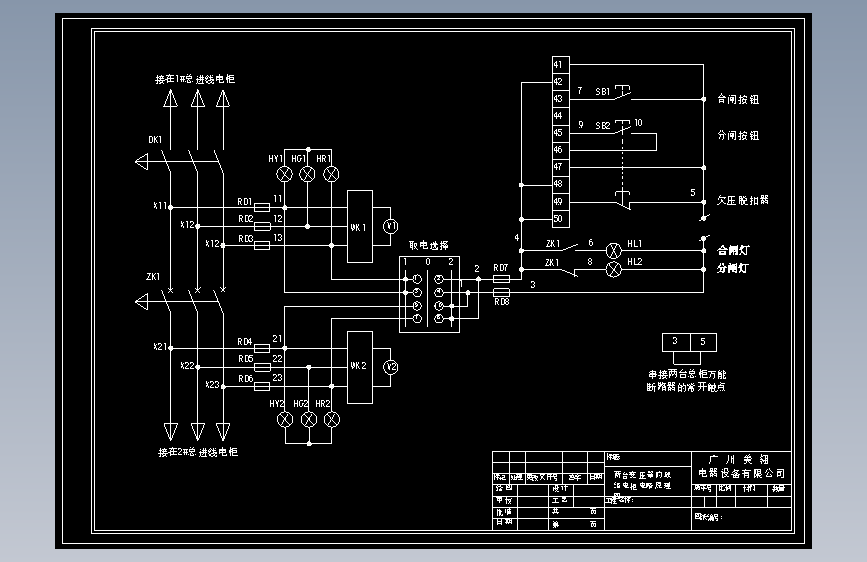Click the 欠压脱扣器 annotation

tap(743, 200)
